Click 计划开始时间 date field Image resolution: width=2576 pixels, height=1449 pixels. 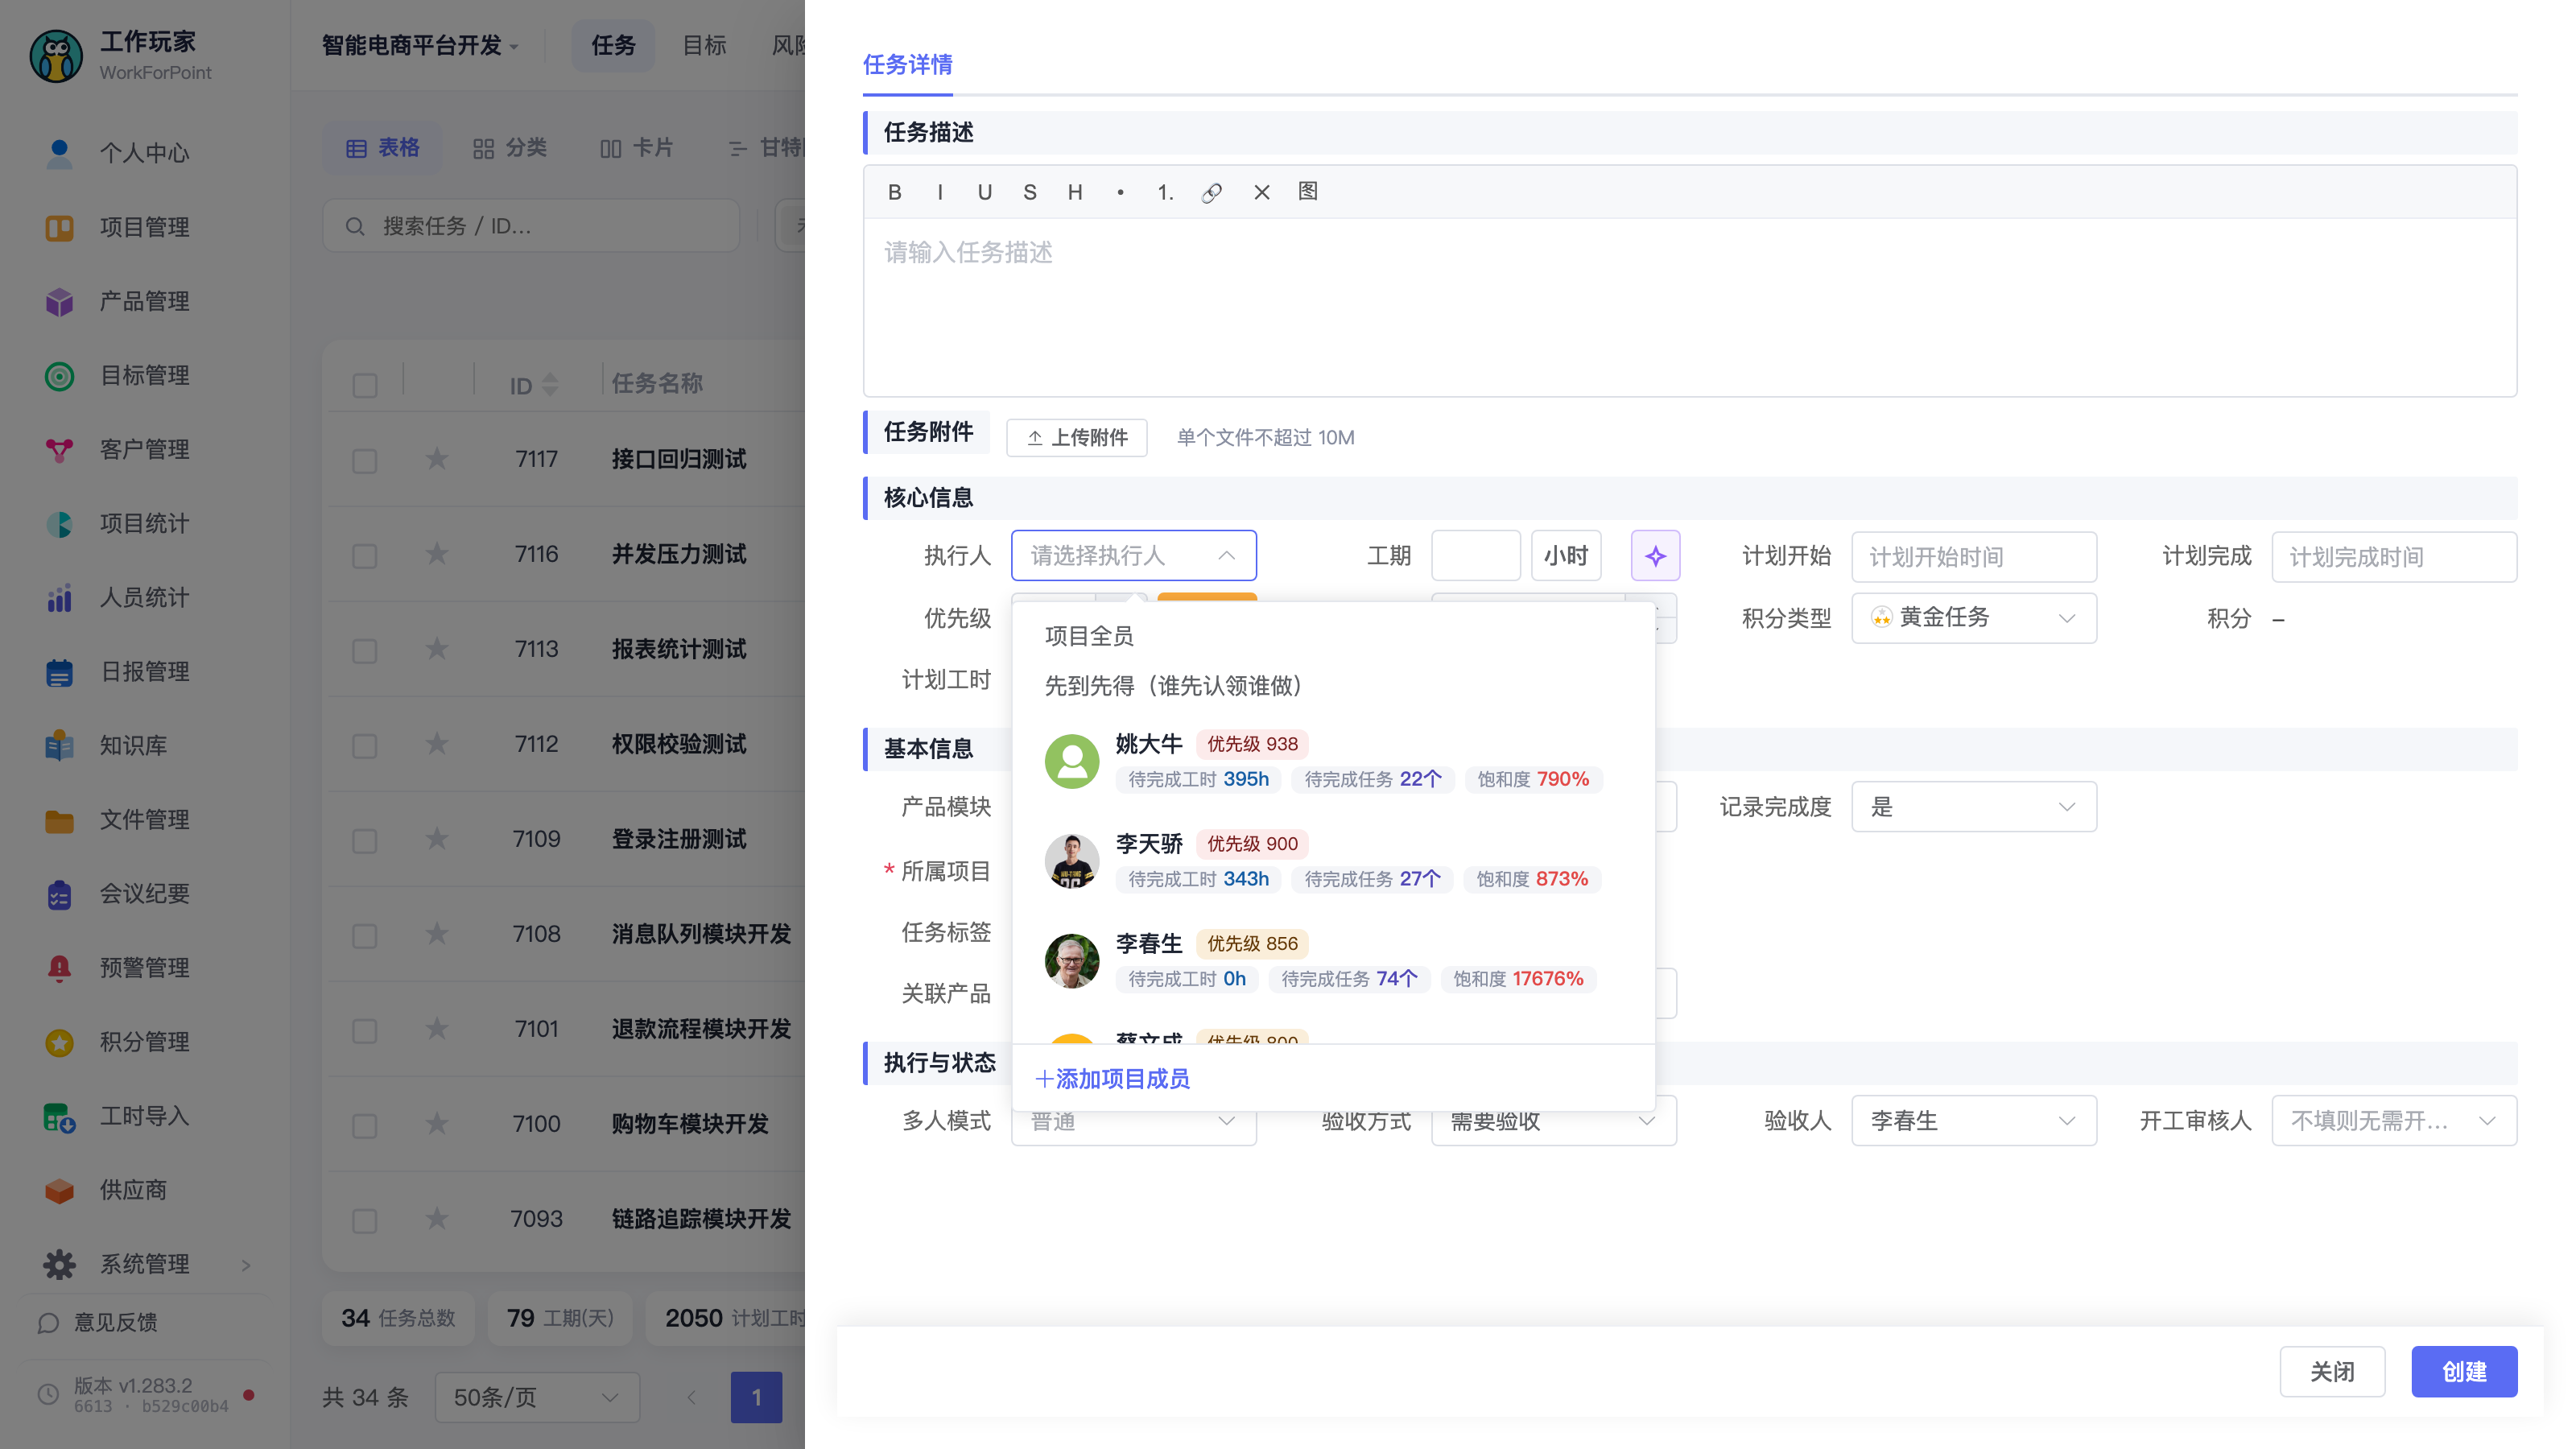1973,557
